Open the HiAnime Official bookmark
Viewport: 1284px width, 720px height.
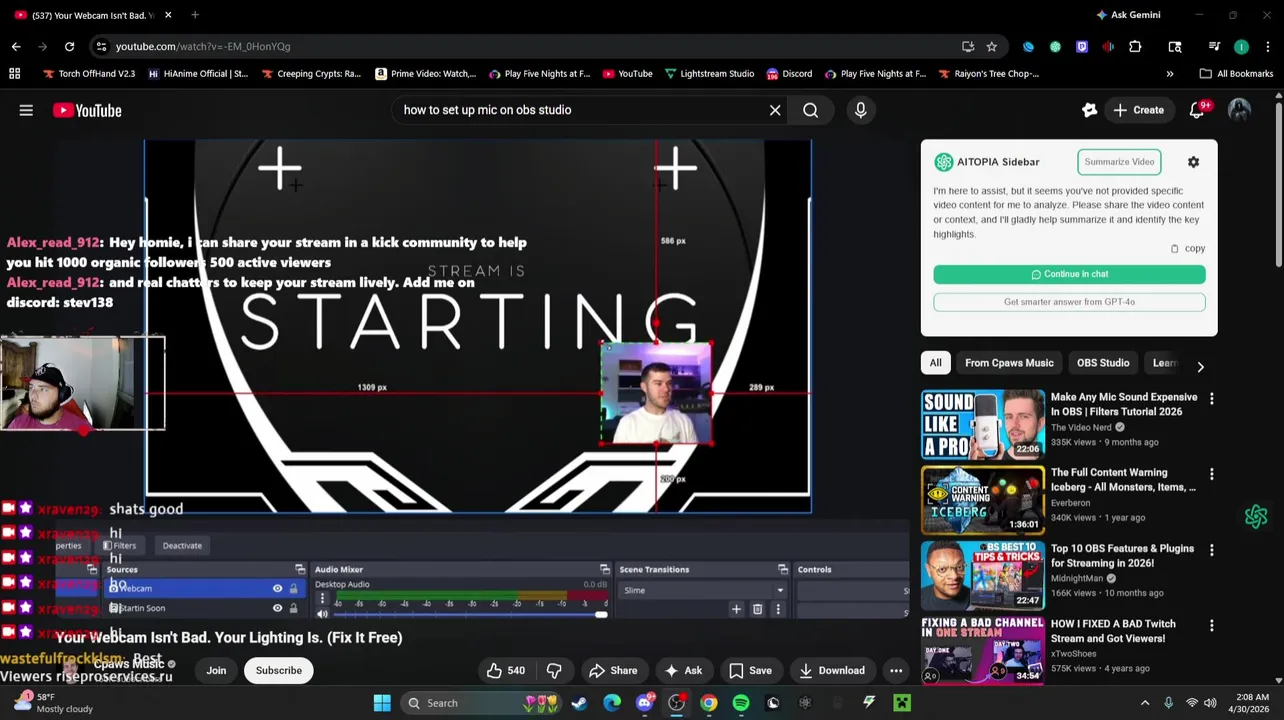198,73
